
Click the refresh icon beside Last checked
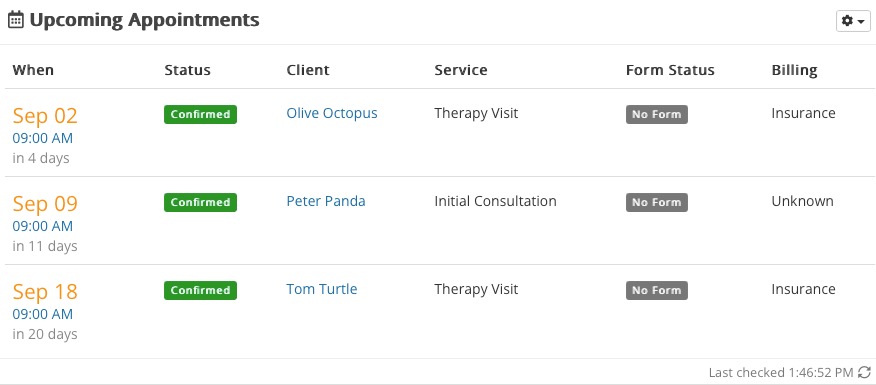(864, 372)
